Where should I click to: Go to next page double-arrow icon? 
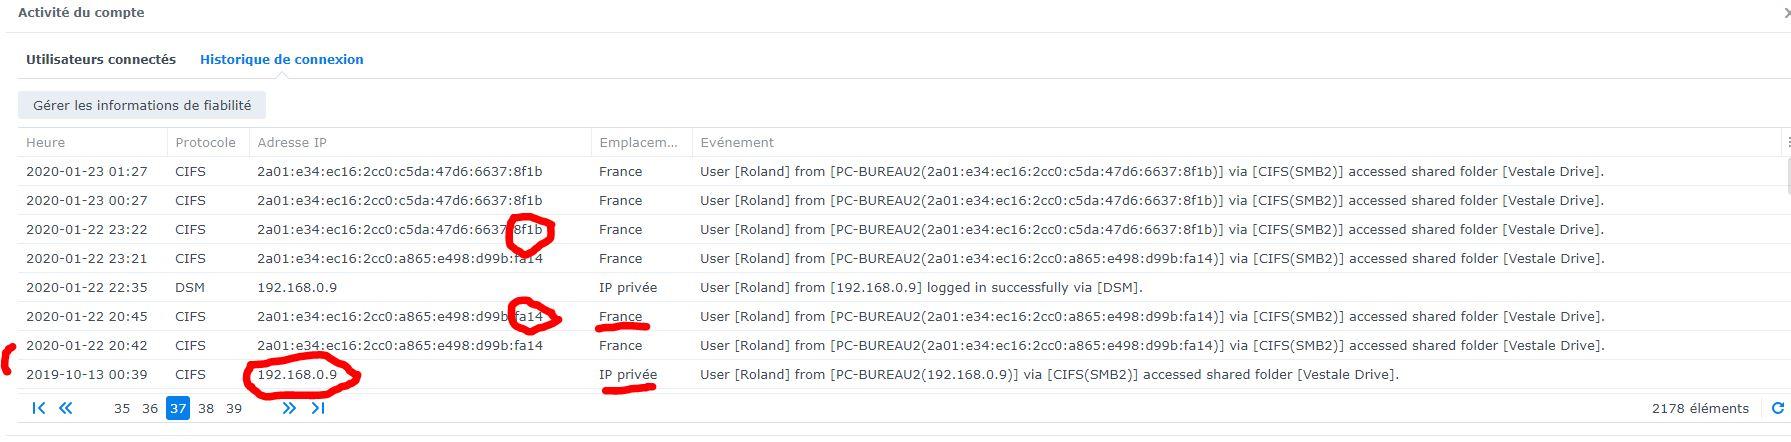click(289, 408)
